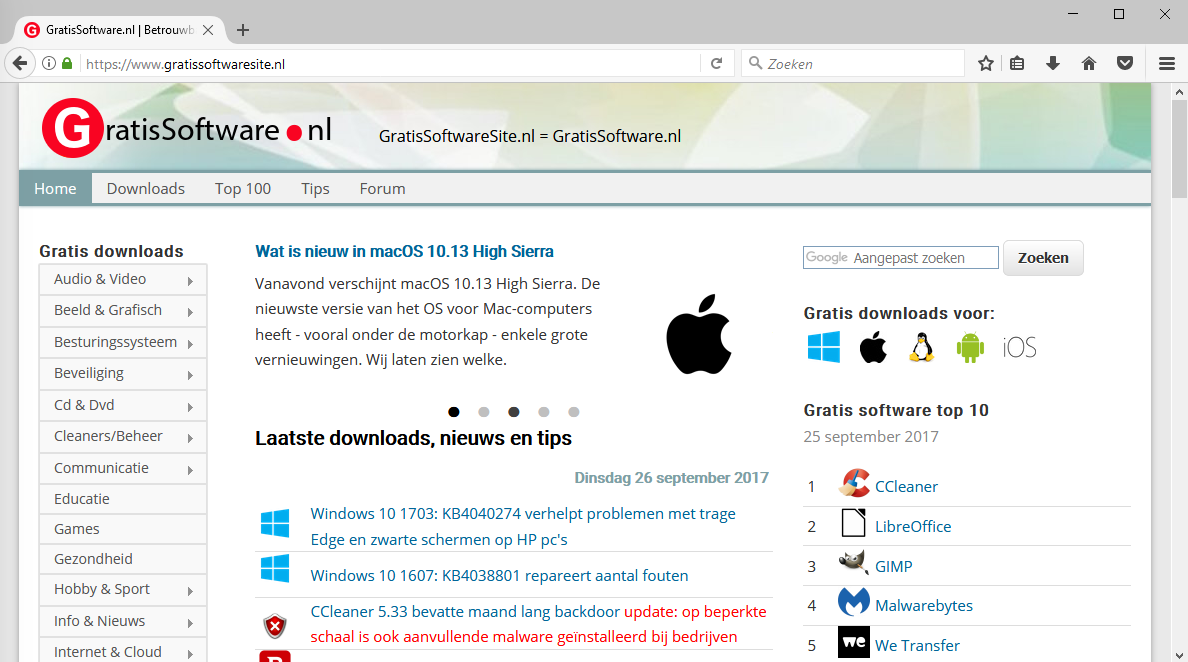This screenshot has width=1188, height=662.
Task: Expand the Audio & Video category
Action: (122, 279)
